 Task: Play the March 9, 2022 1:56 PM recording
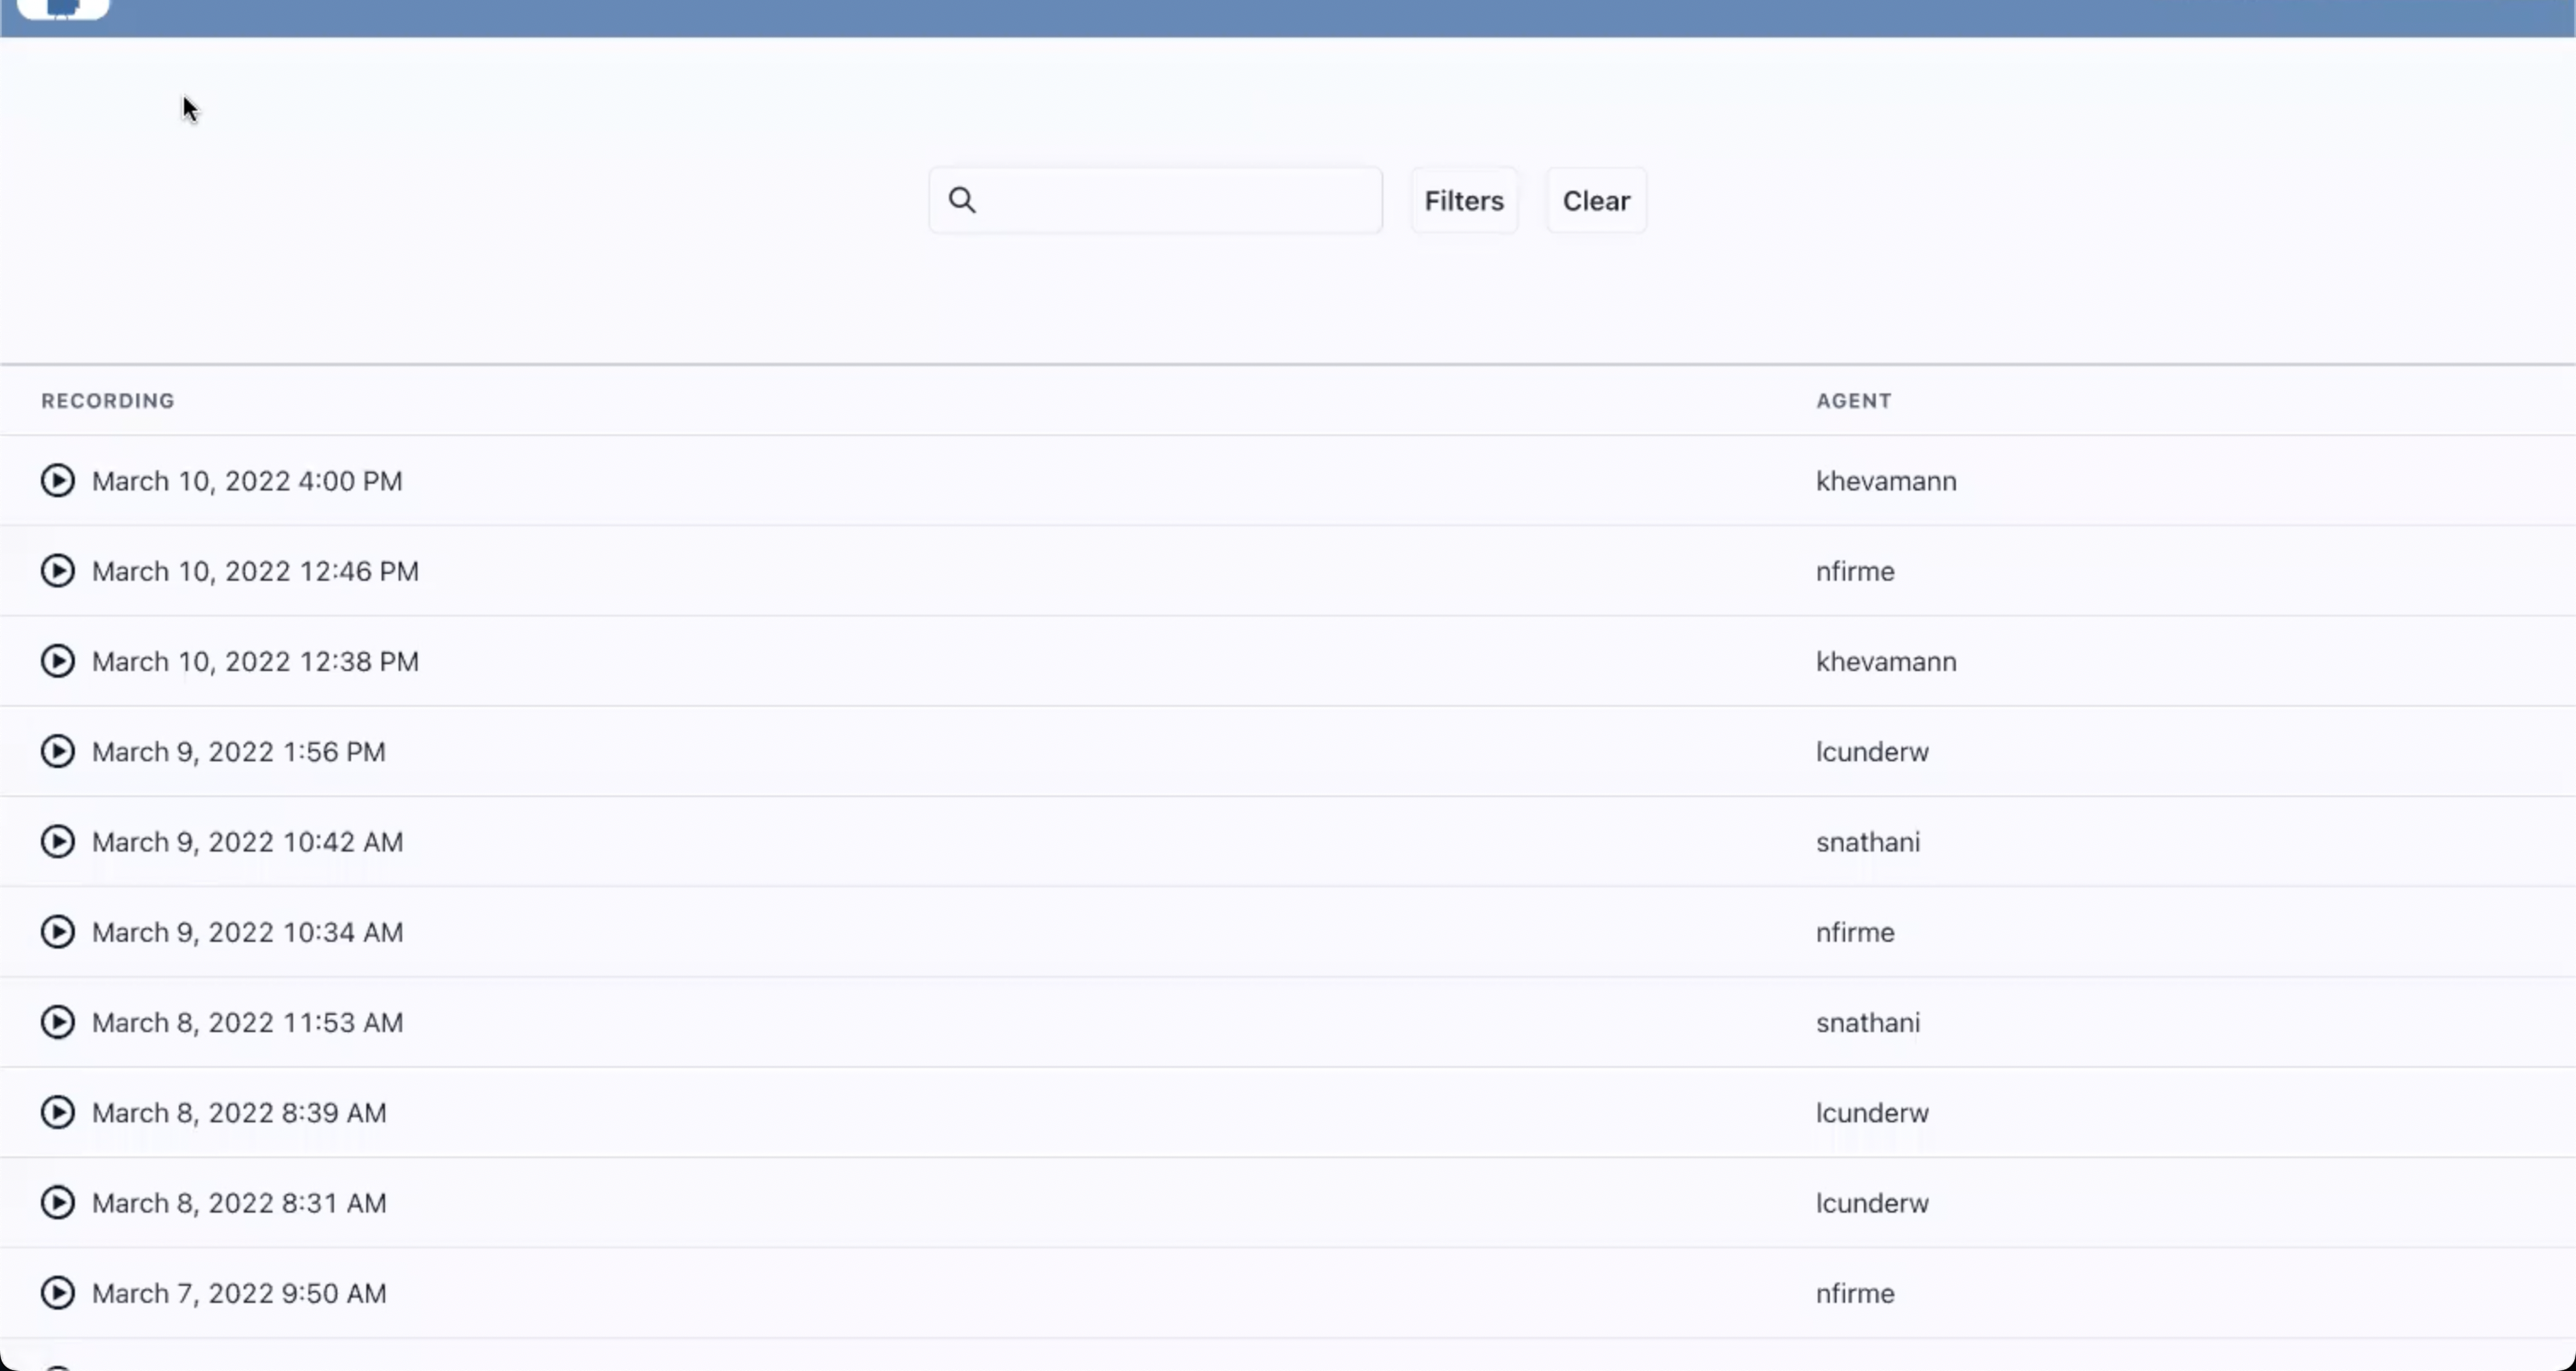(58, 751)
